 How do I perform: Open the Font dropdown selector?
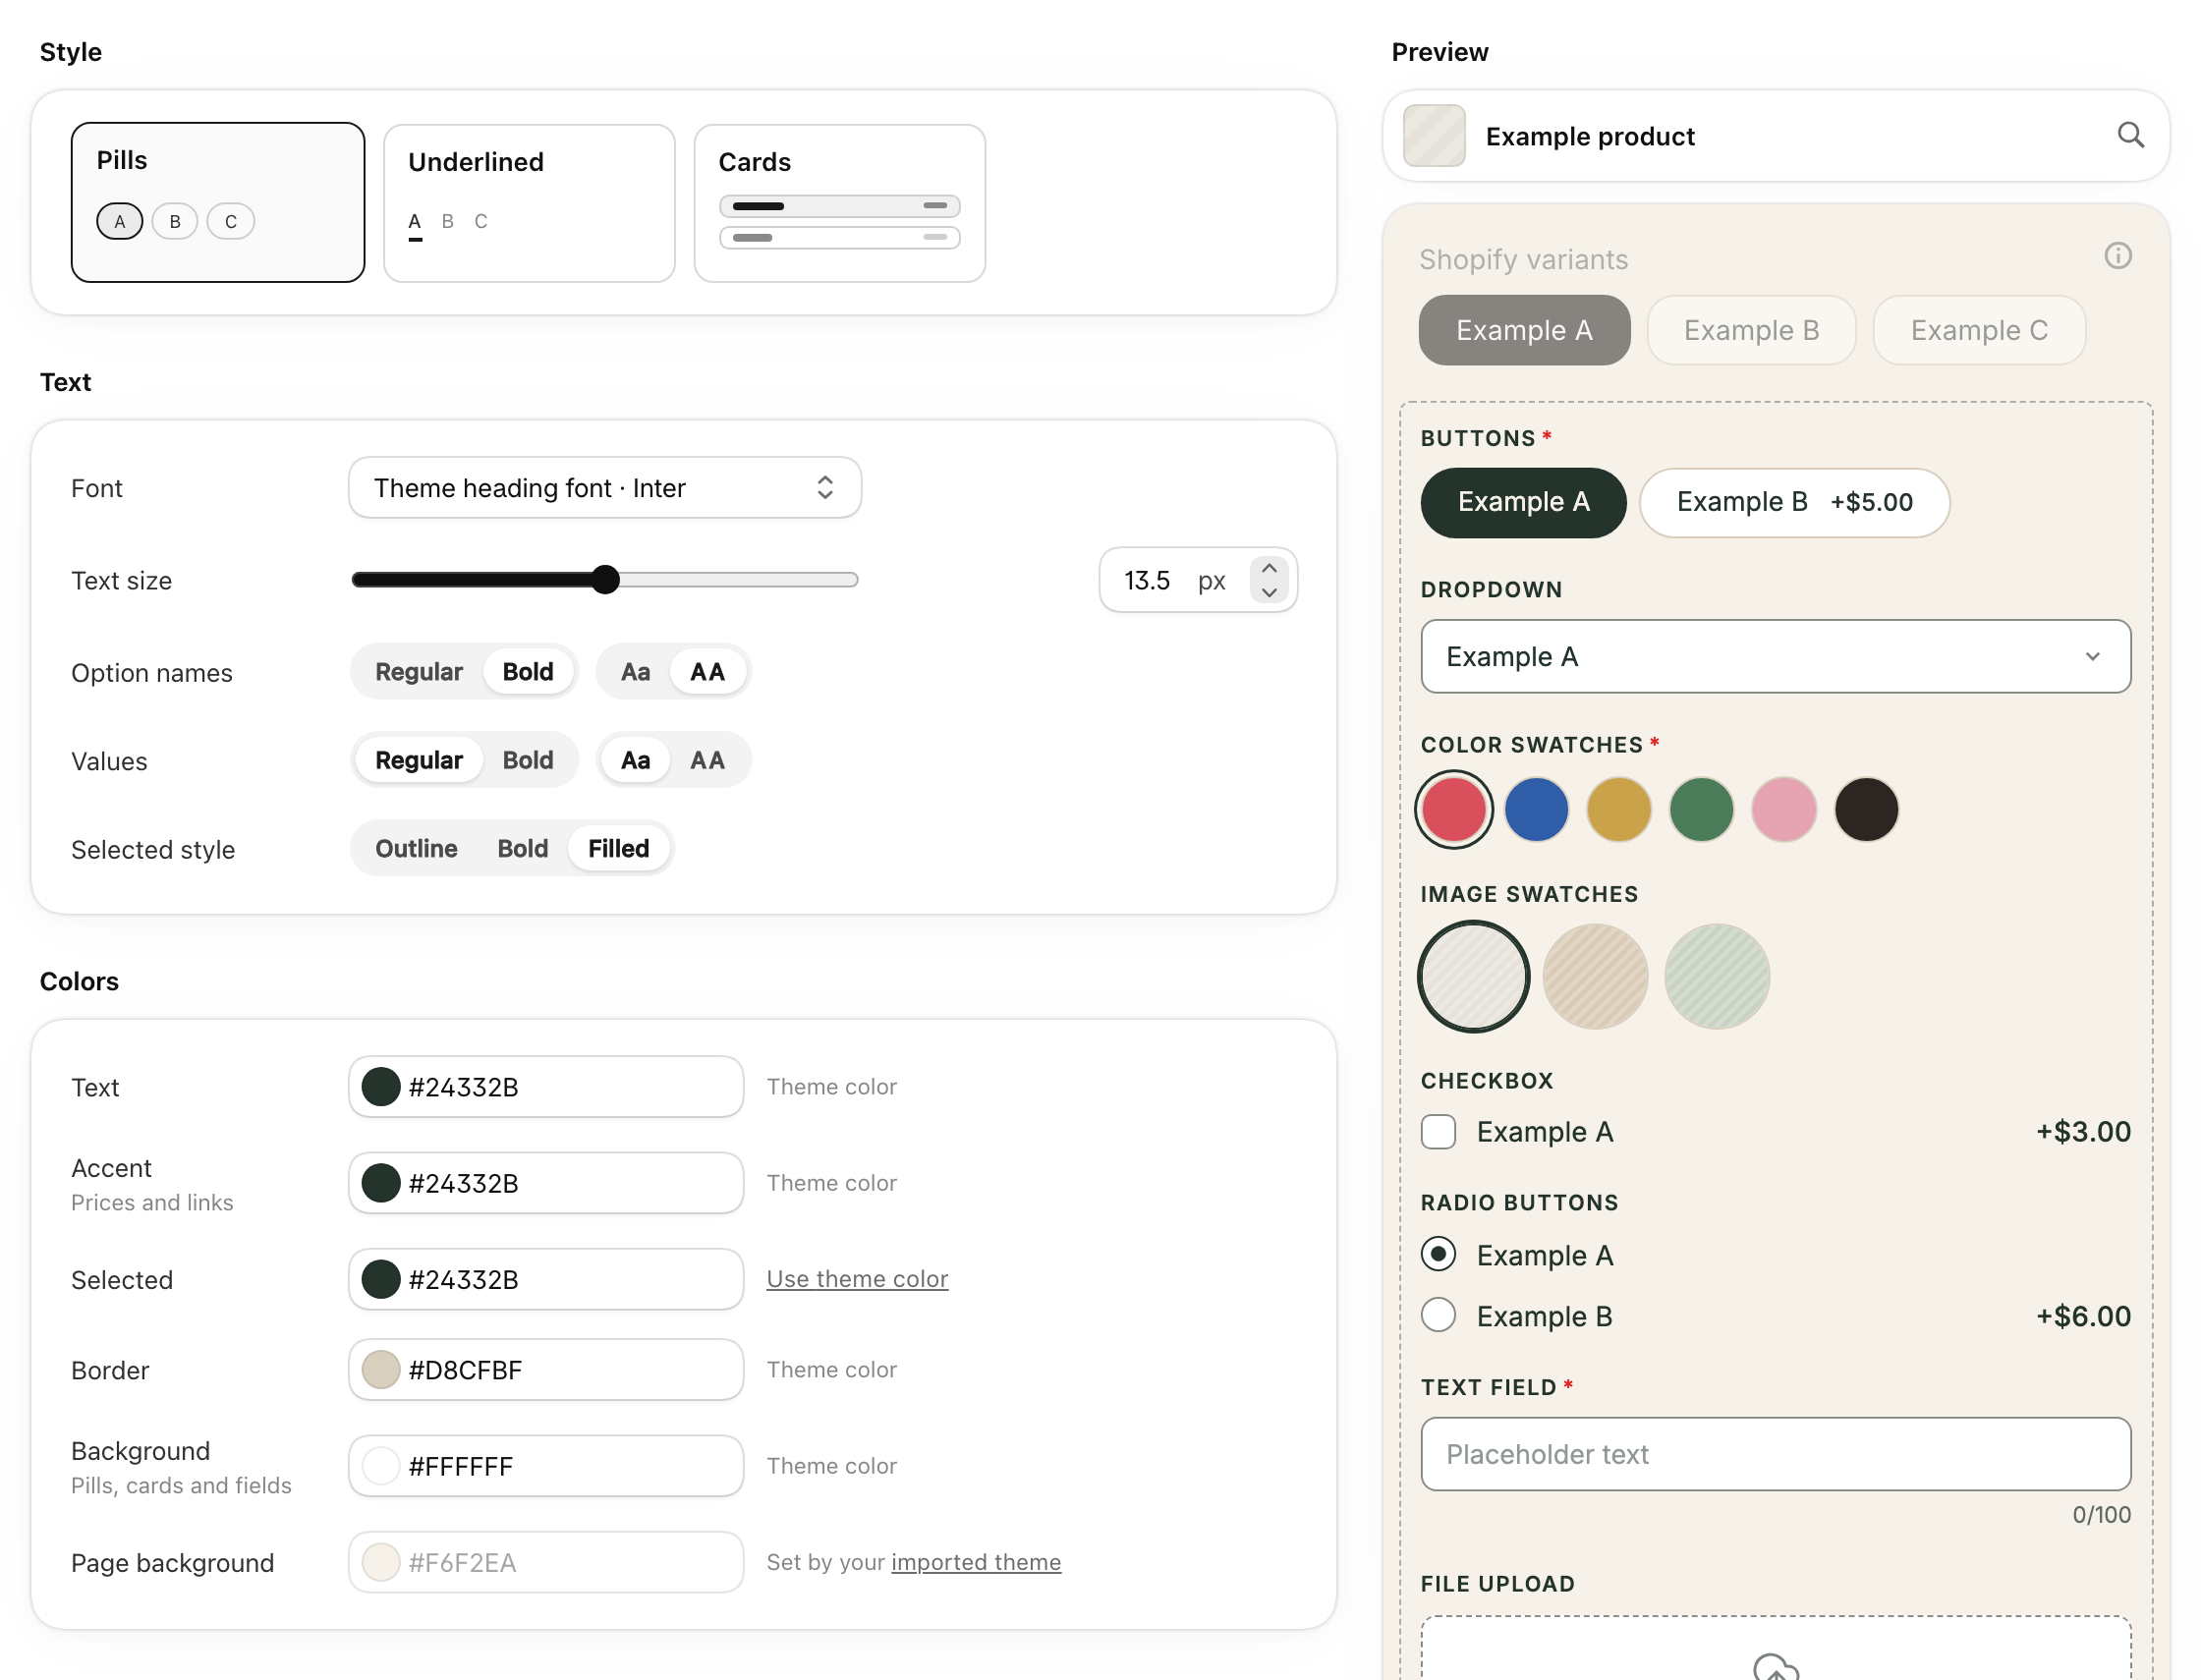click(604, 487)
